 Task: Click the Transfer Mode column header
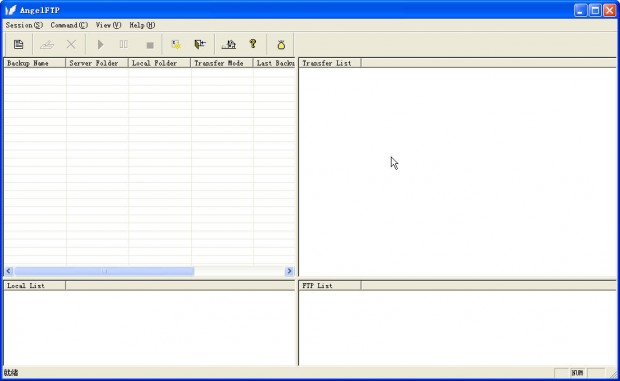pos(222,63)
